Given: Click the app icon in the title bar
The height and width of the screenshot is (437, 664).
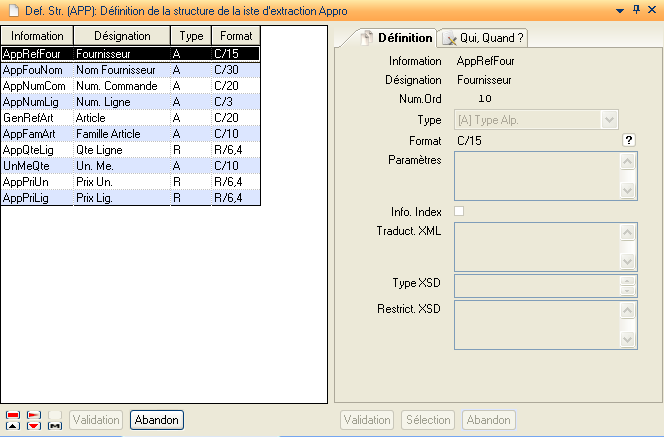Looking at the screenshot, I should (x=11, y=10).
